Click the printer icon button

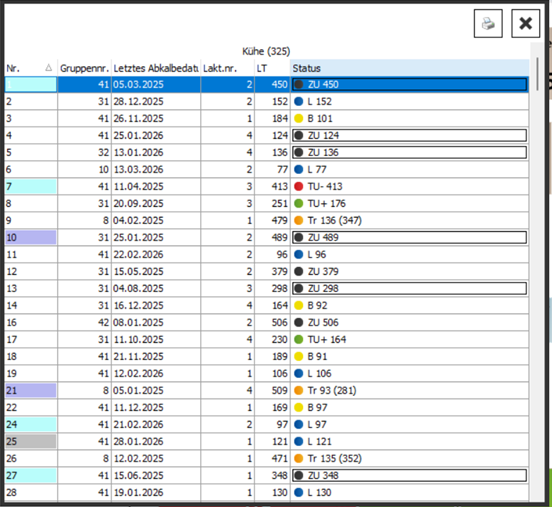[488, 24]
